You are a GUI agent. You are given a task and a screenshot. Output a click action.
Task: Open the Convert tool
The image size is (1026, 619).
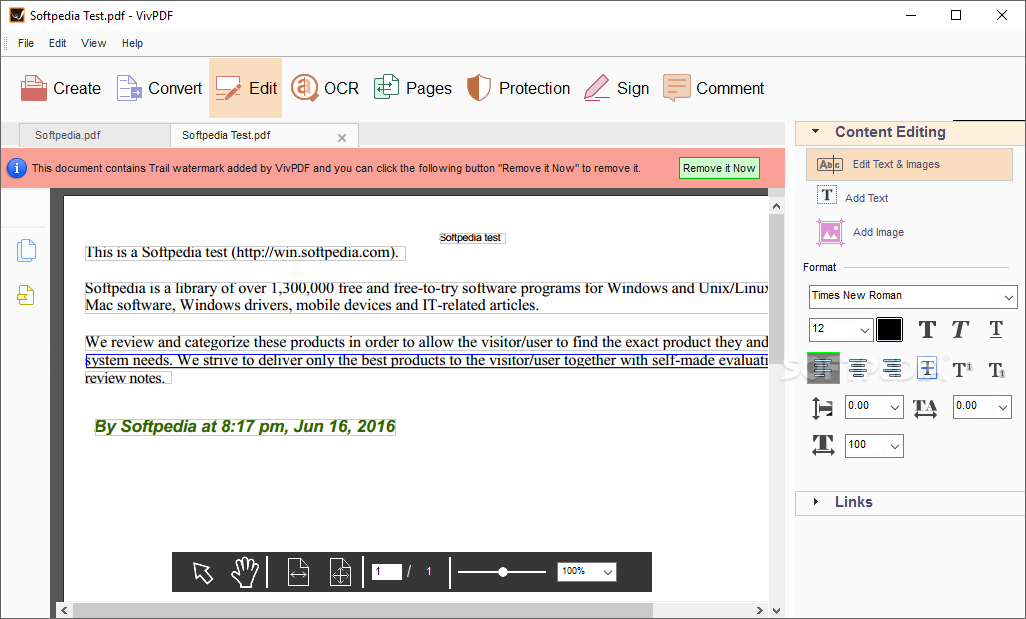(160, 88)
